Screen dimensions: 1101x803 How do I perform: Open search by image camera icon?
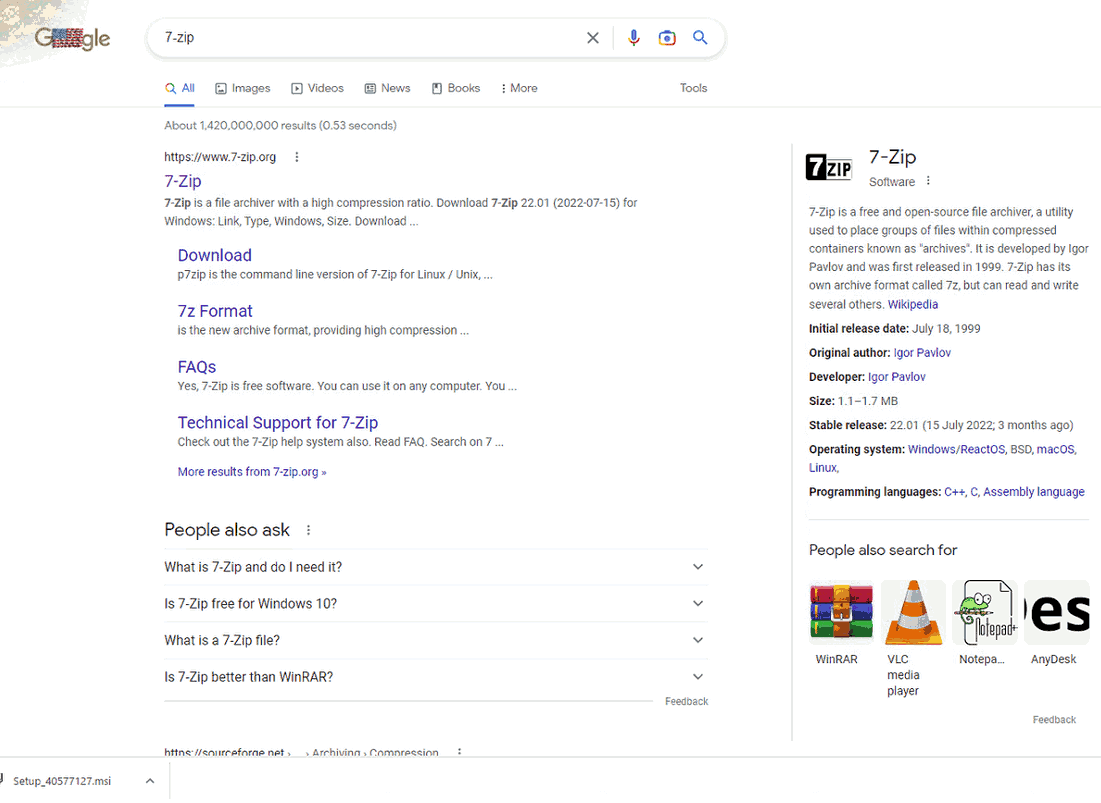[667, 38]
